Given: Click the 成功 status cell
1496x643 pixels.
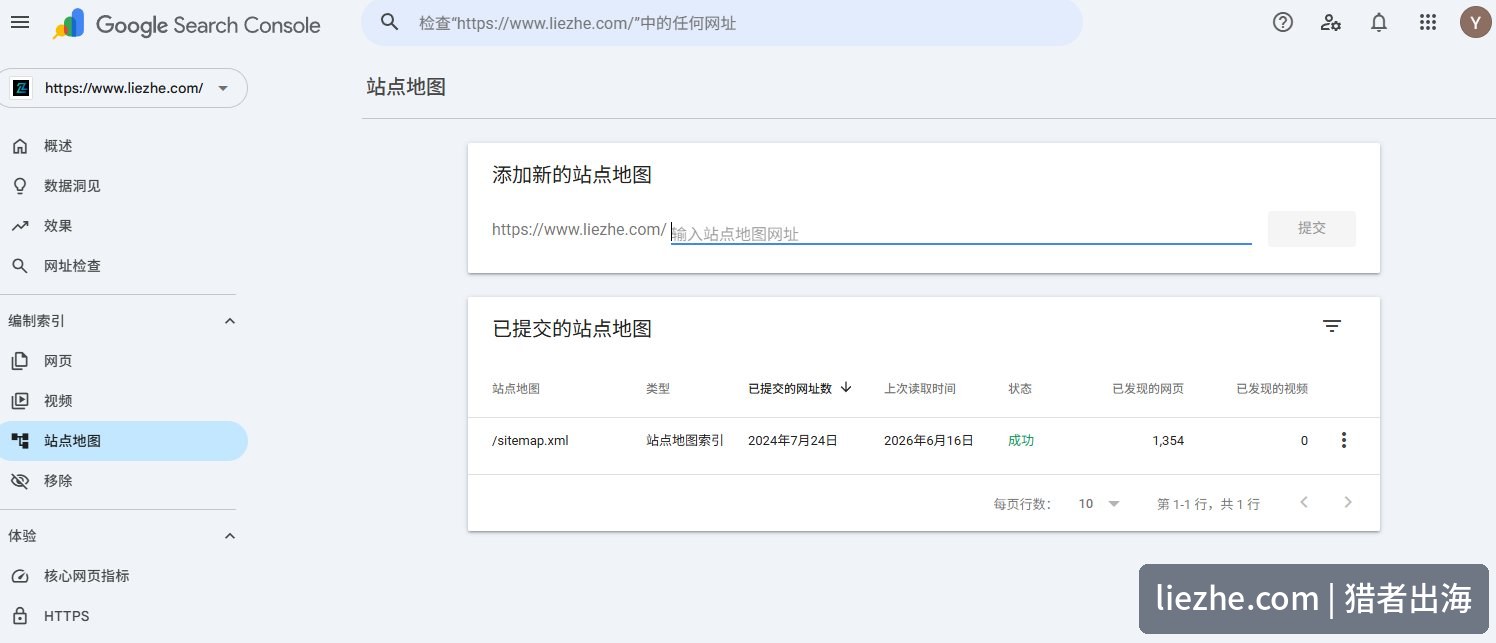Looking at the screenshot, I should [x=1021, y=440].
